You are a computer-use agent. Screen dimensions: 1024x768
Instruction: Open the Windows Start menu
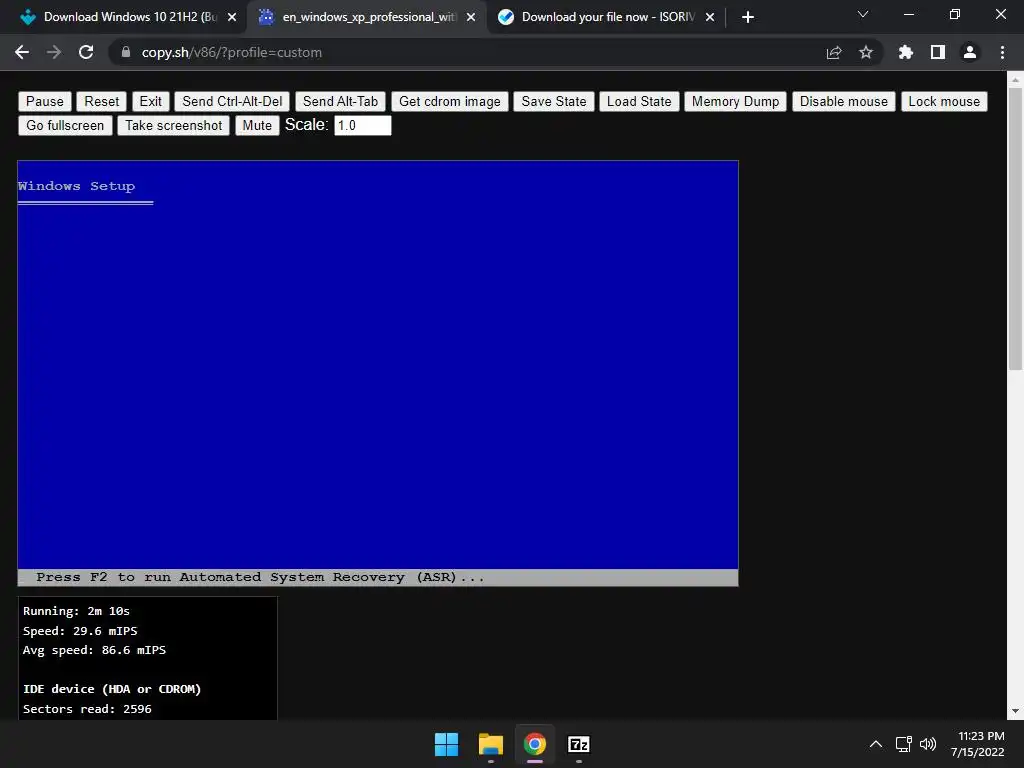(x=447, y=744)
